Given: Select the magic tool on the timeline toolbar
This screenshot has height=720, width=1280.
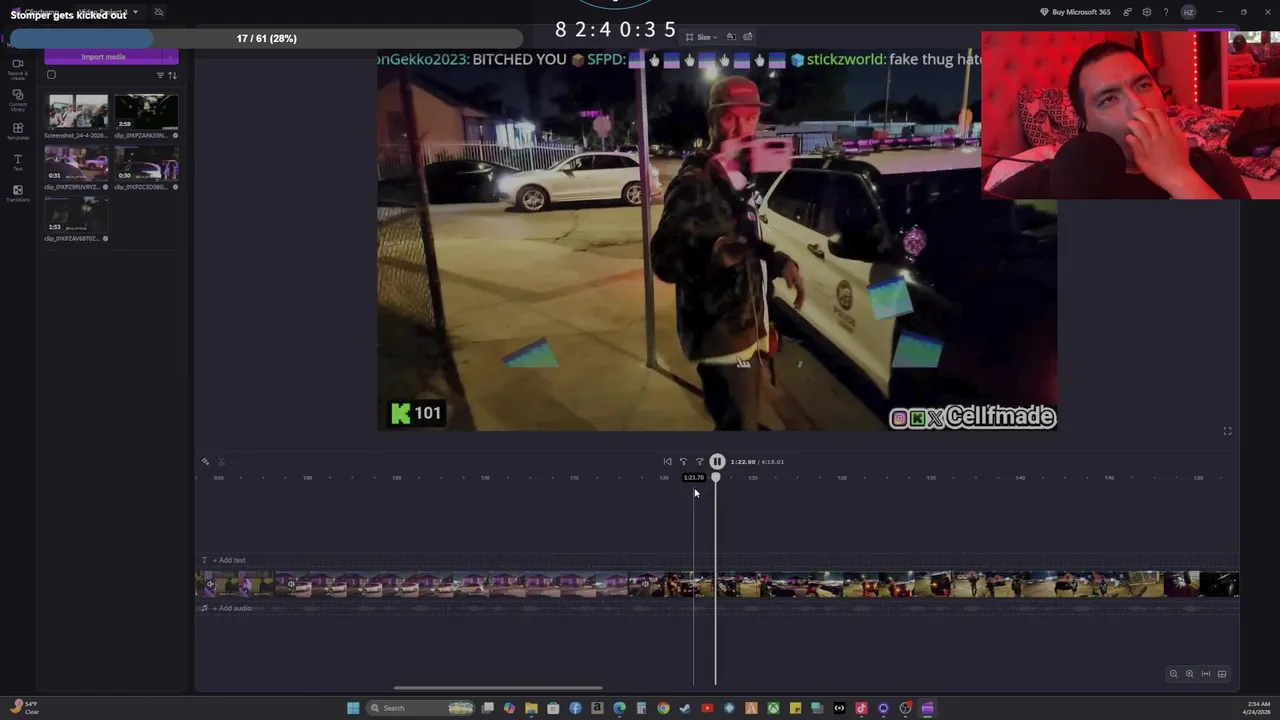Looking at the screenshot, I should [x=205, y=461].
